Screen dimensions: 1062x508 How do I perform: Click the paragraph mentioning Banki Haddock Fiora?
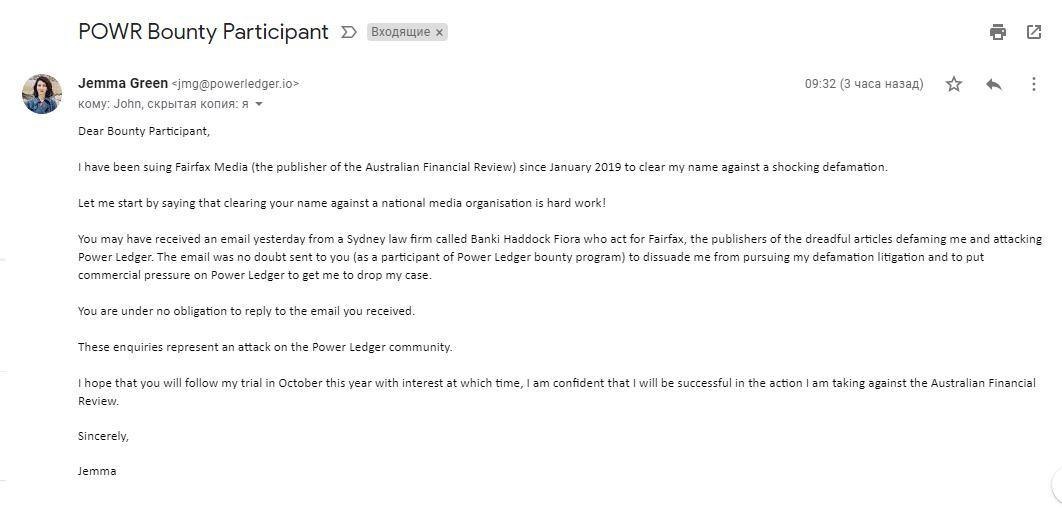point(559,257)
